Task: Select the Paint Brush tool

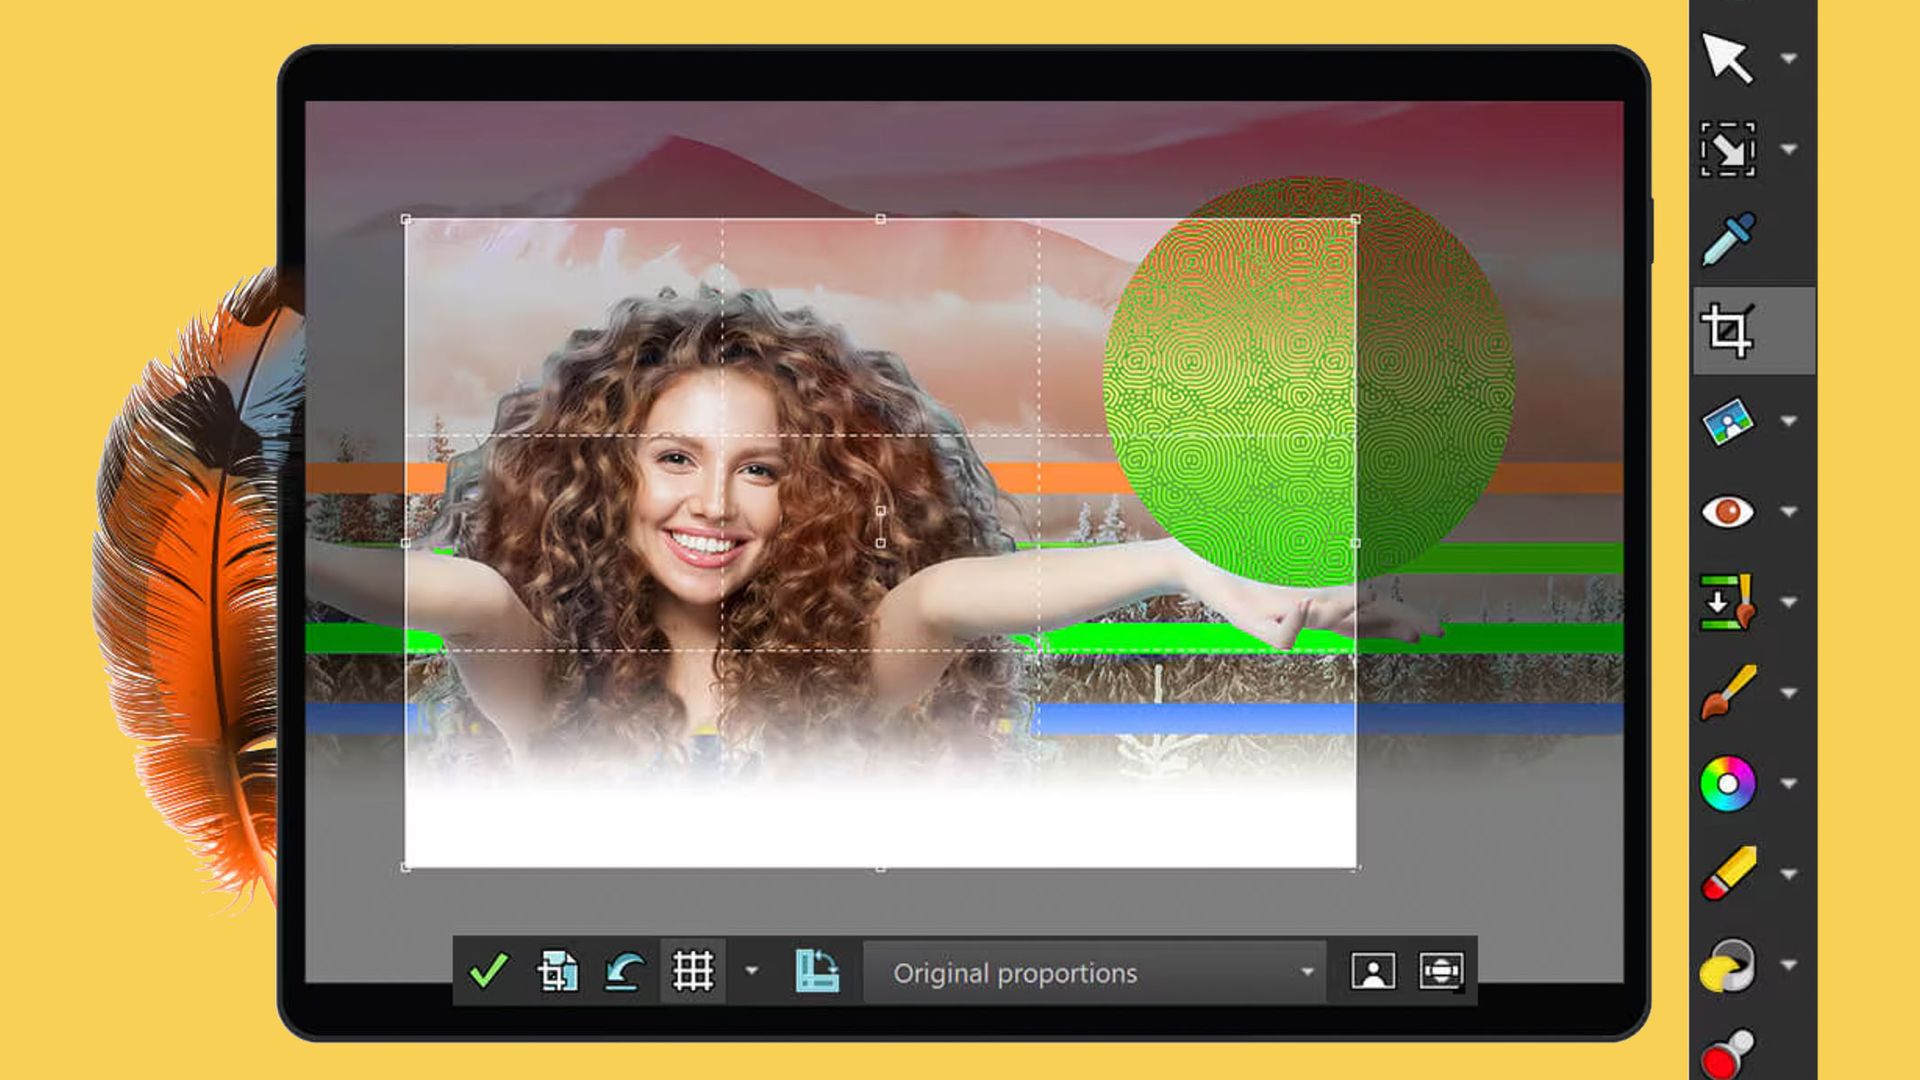Action: pyautogui.click(x=1727, y=692)
